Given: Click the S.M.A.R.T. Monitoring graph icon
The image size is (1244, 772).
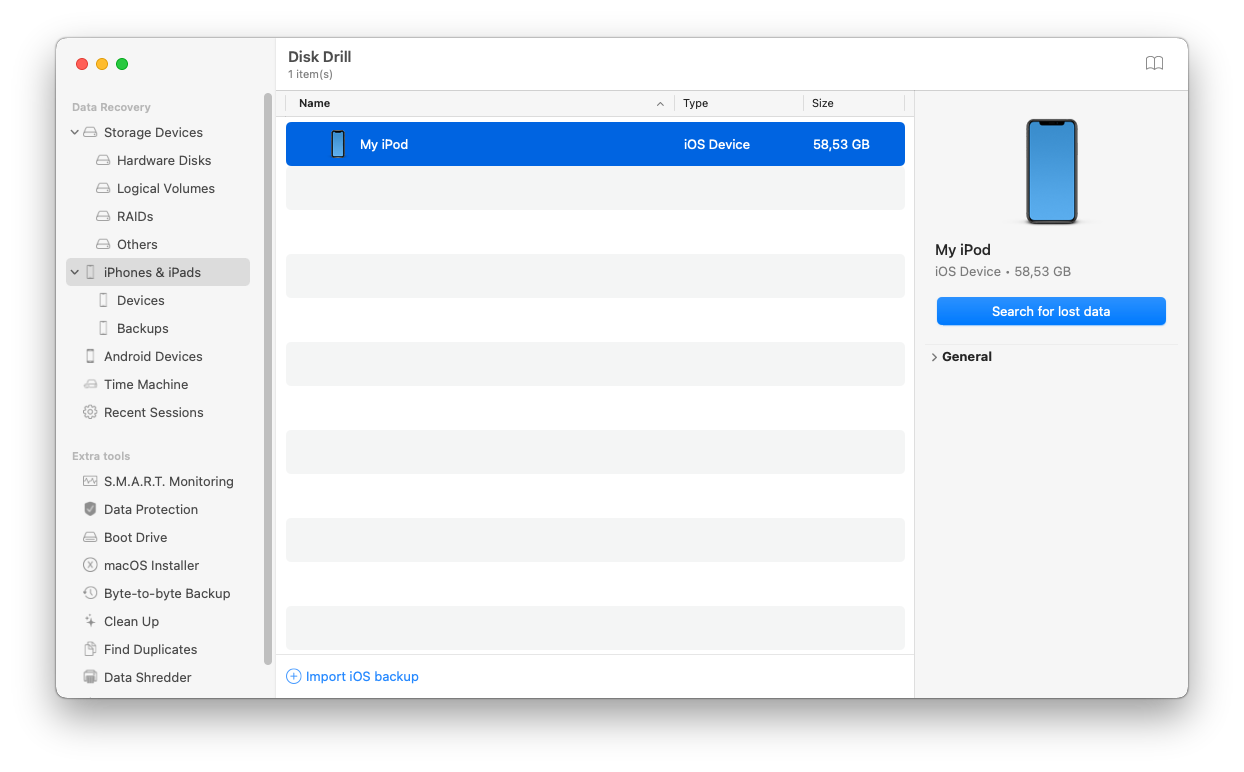Looking at the screenshot, I should coord(90,481).
